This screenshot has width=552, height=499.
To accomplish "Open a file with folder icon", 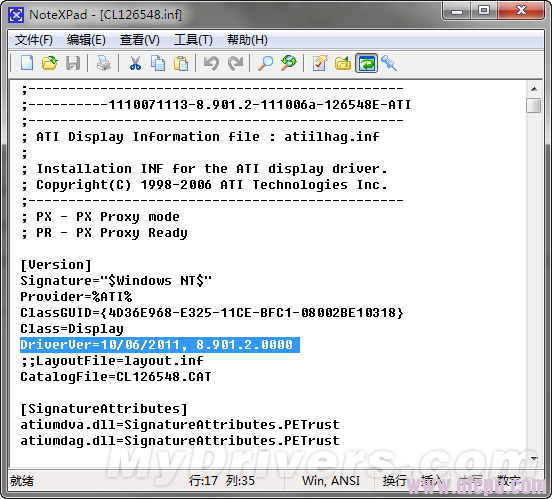I will click(x=50, y=63).
